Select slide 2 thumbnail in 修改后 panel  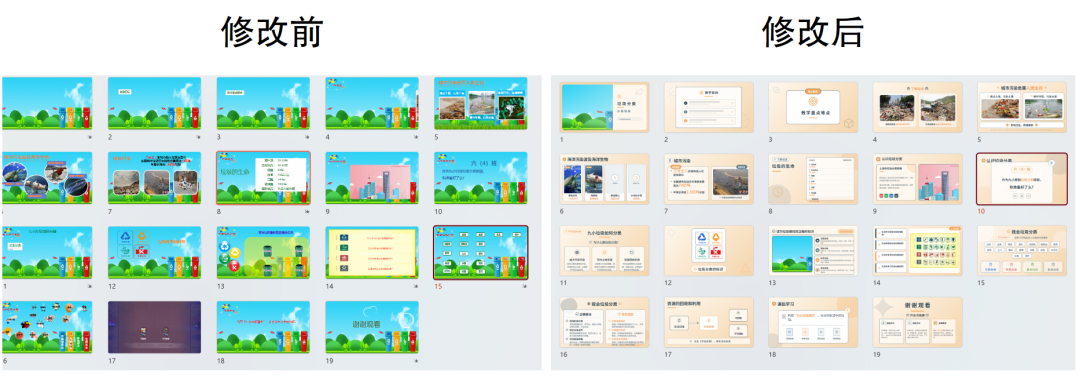coord(709,107)
